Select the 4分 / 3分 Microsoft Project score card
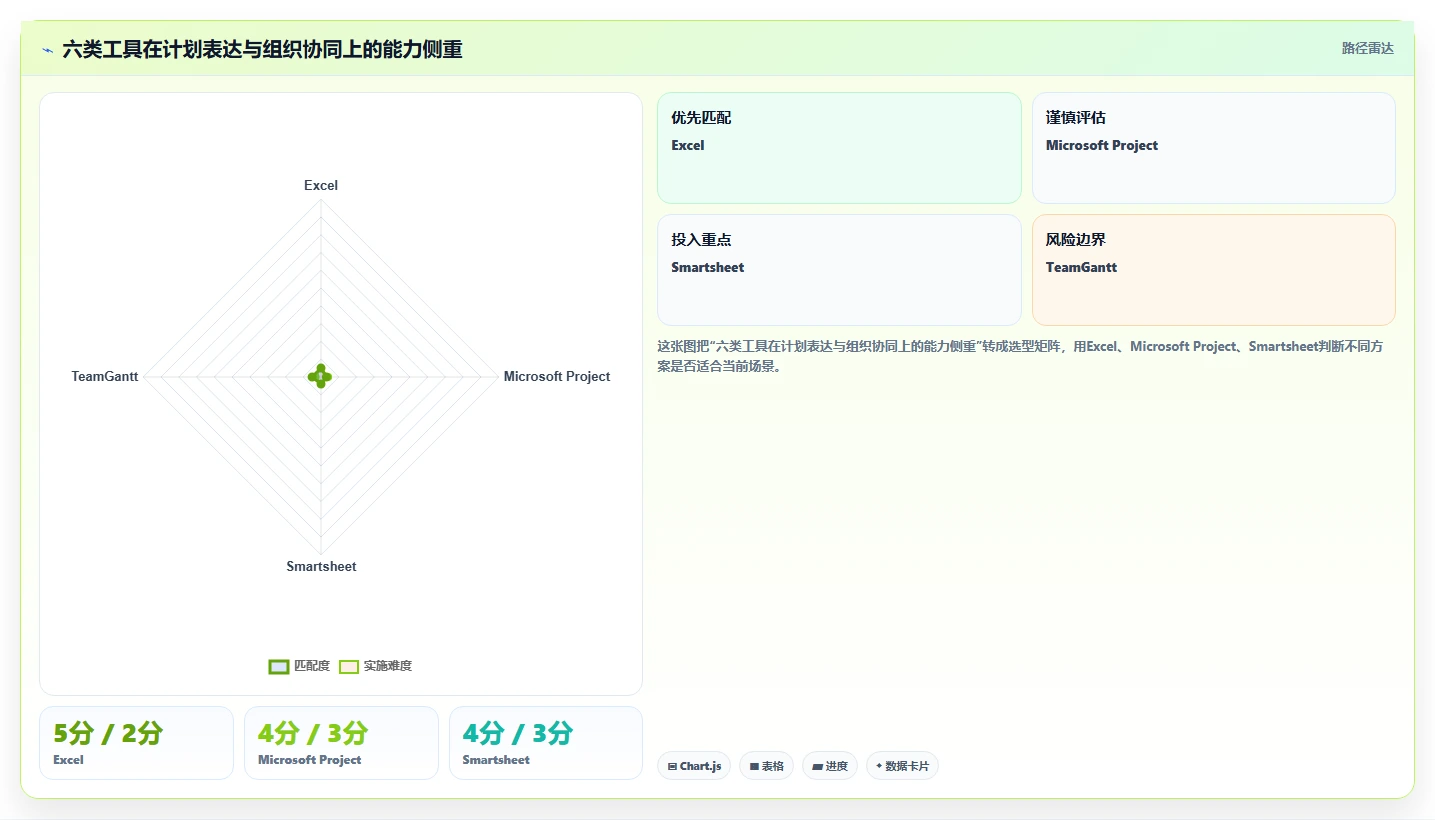Viewport: 1435px width, 820px height. click(341, 743)
